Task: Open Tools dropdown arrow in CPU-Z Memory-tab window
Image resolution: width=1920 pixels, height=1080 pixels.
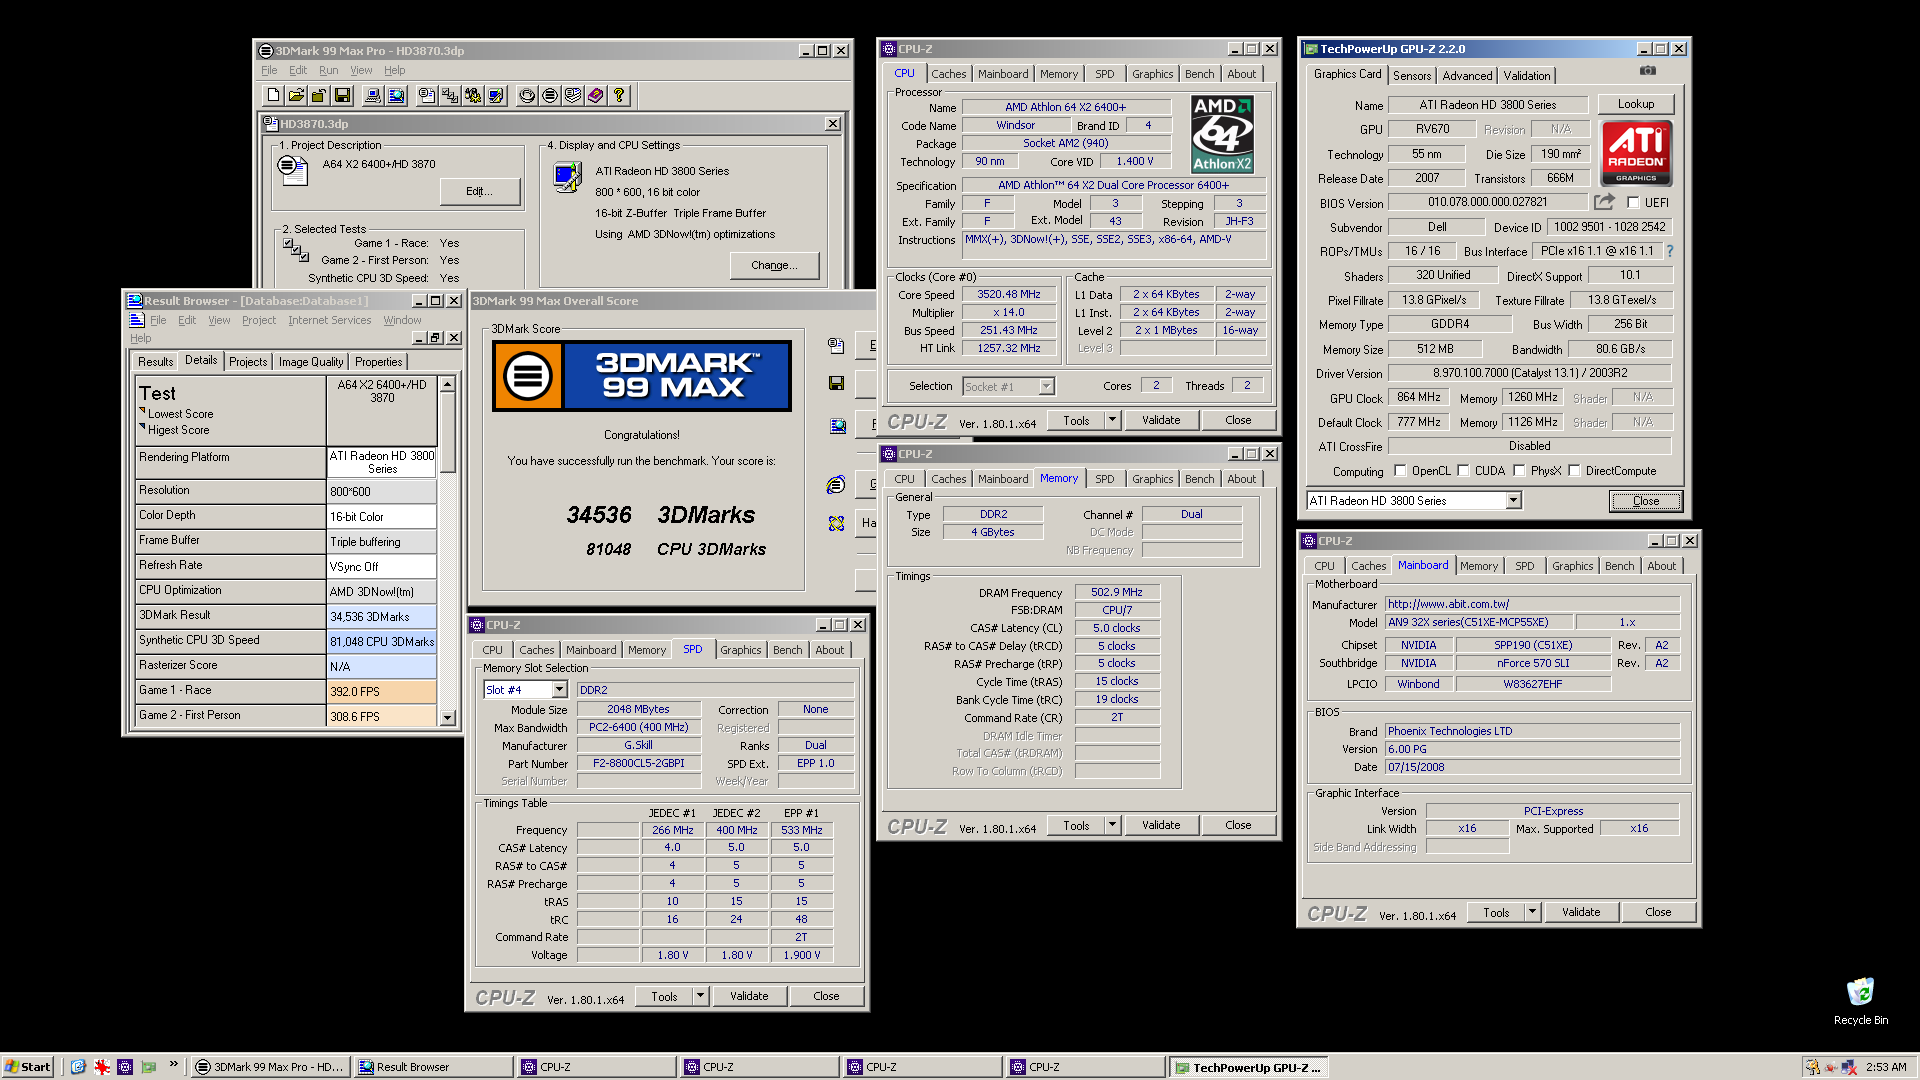Action: tap(1112, 825)
